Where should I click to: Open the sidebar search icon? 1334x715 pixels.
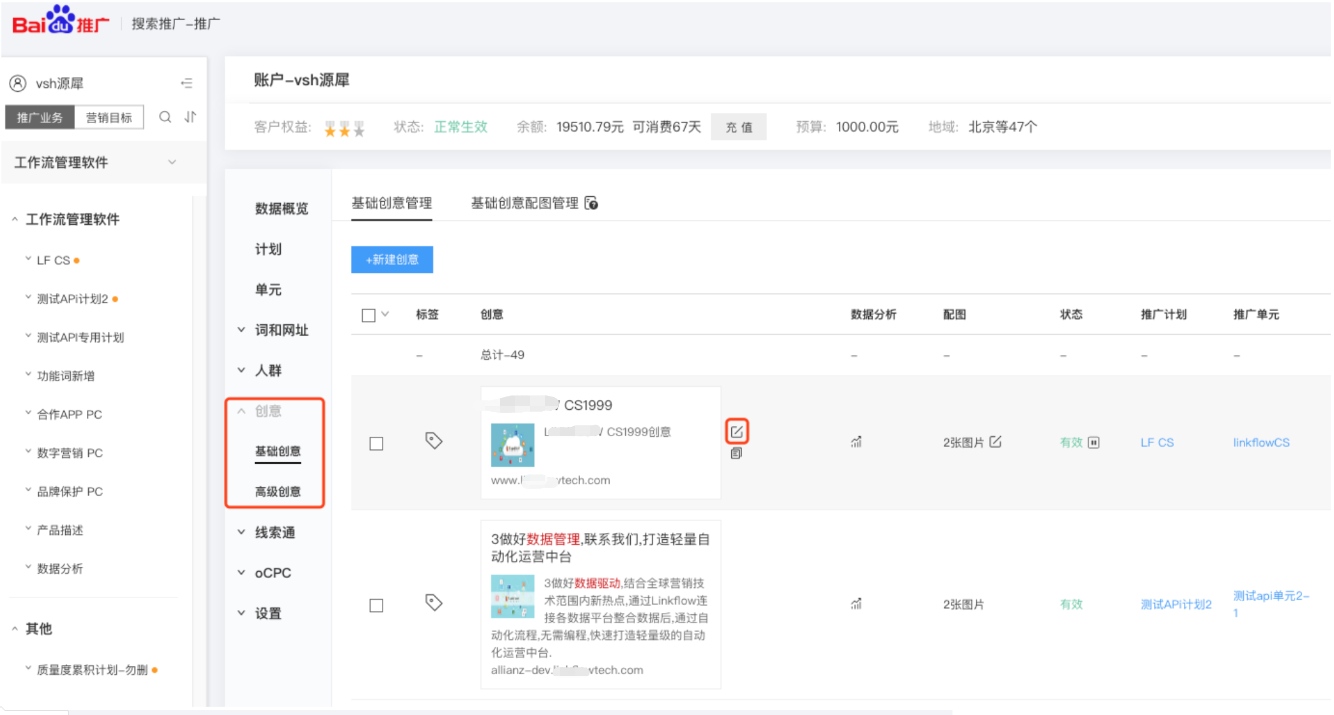coord(165,117)
